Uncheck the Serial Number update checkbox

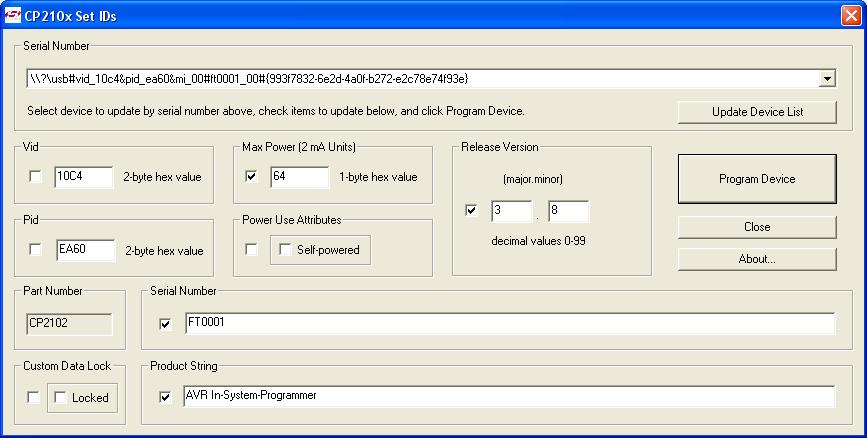pos(166,323)
